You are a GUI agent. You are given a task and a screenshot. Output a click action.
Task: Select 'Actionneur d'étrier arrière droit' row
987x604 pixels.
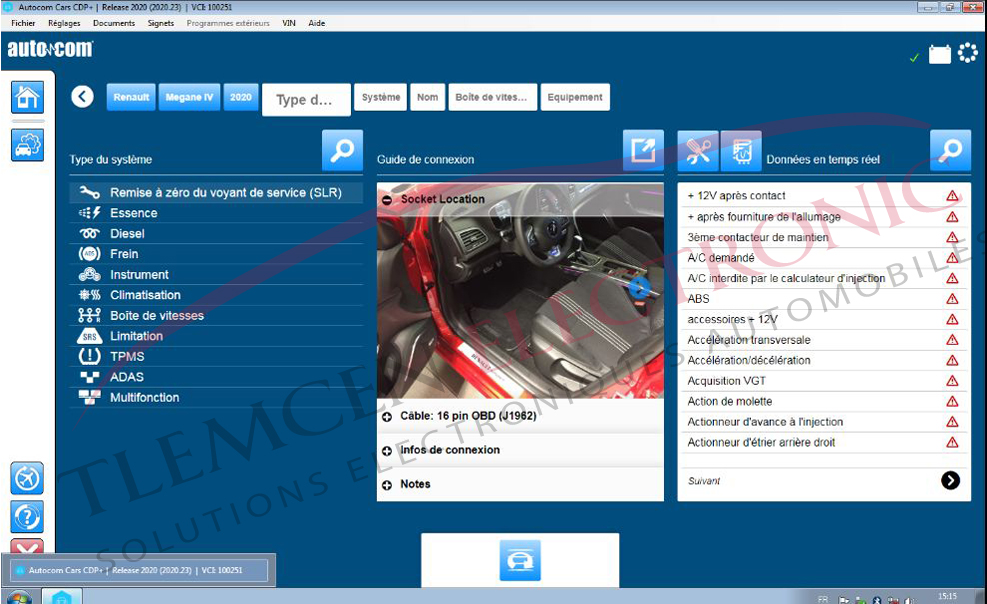(823, 442)
